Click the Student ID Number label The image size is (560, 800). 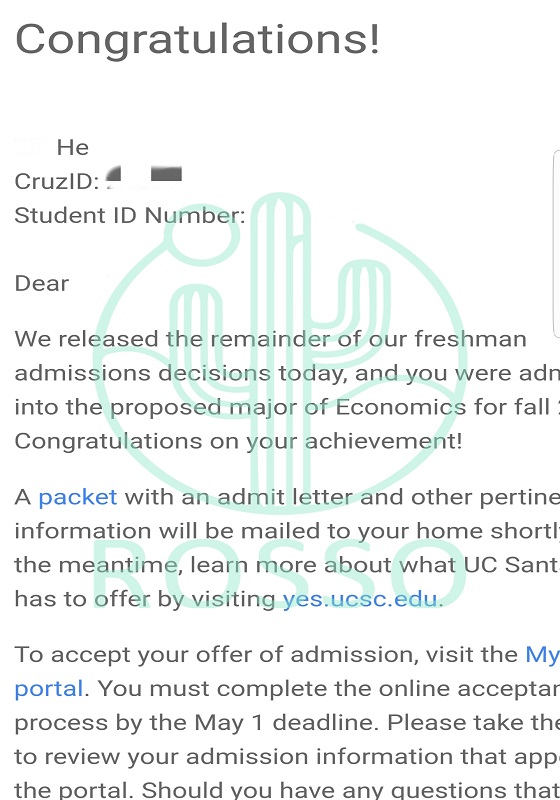130,215
